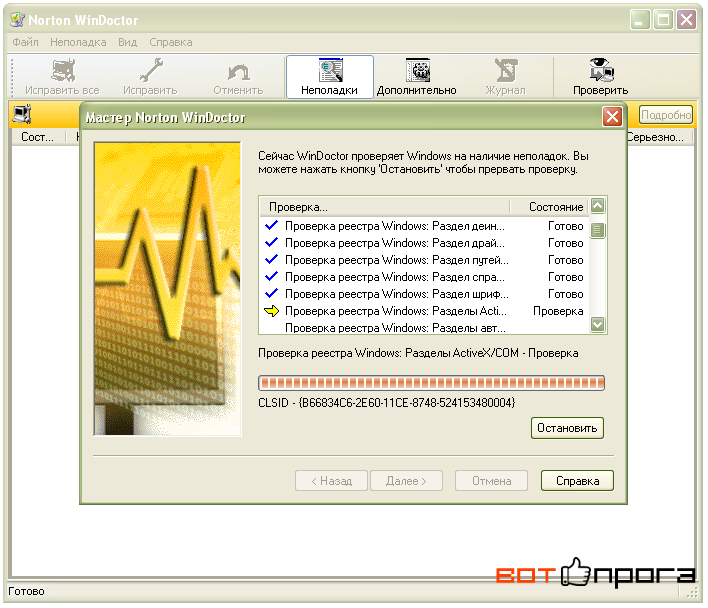Click the check list scrollbar thumb
Screen dimensions: 708x608
(597, 230)
